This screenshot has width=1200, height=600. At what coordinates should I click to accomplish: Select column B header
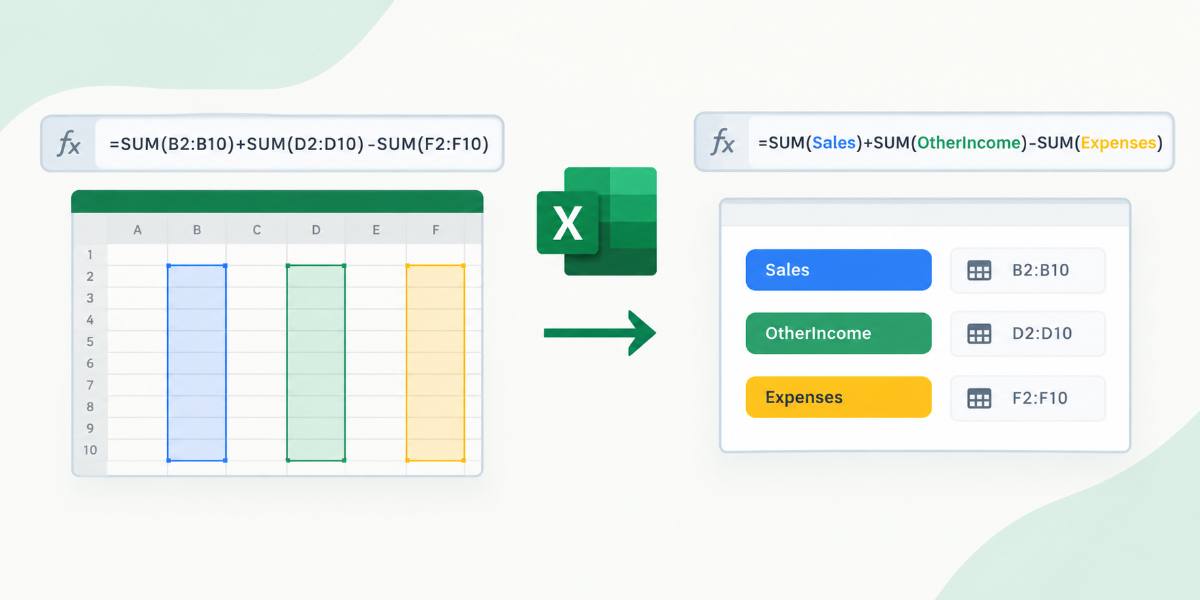point(197,230)
